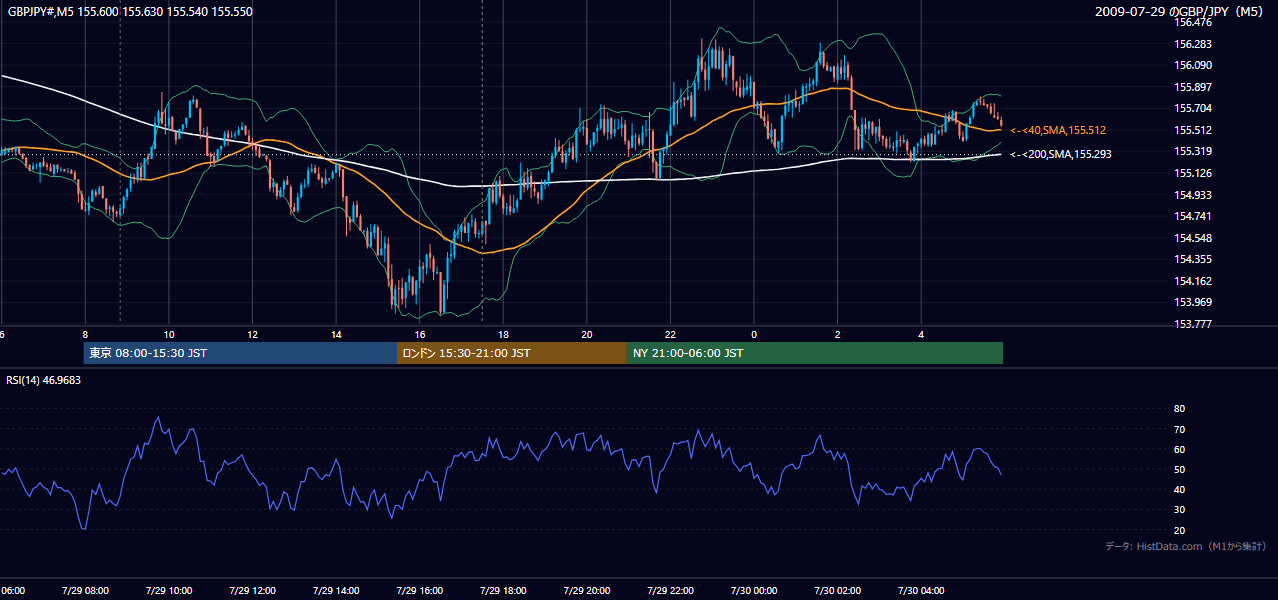Click the 155.897 price axis label
This screenshot has height=600, width=1278.
pyautogui.click(x=1195, y=87)
